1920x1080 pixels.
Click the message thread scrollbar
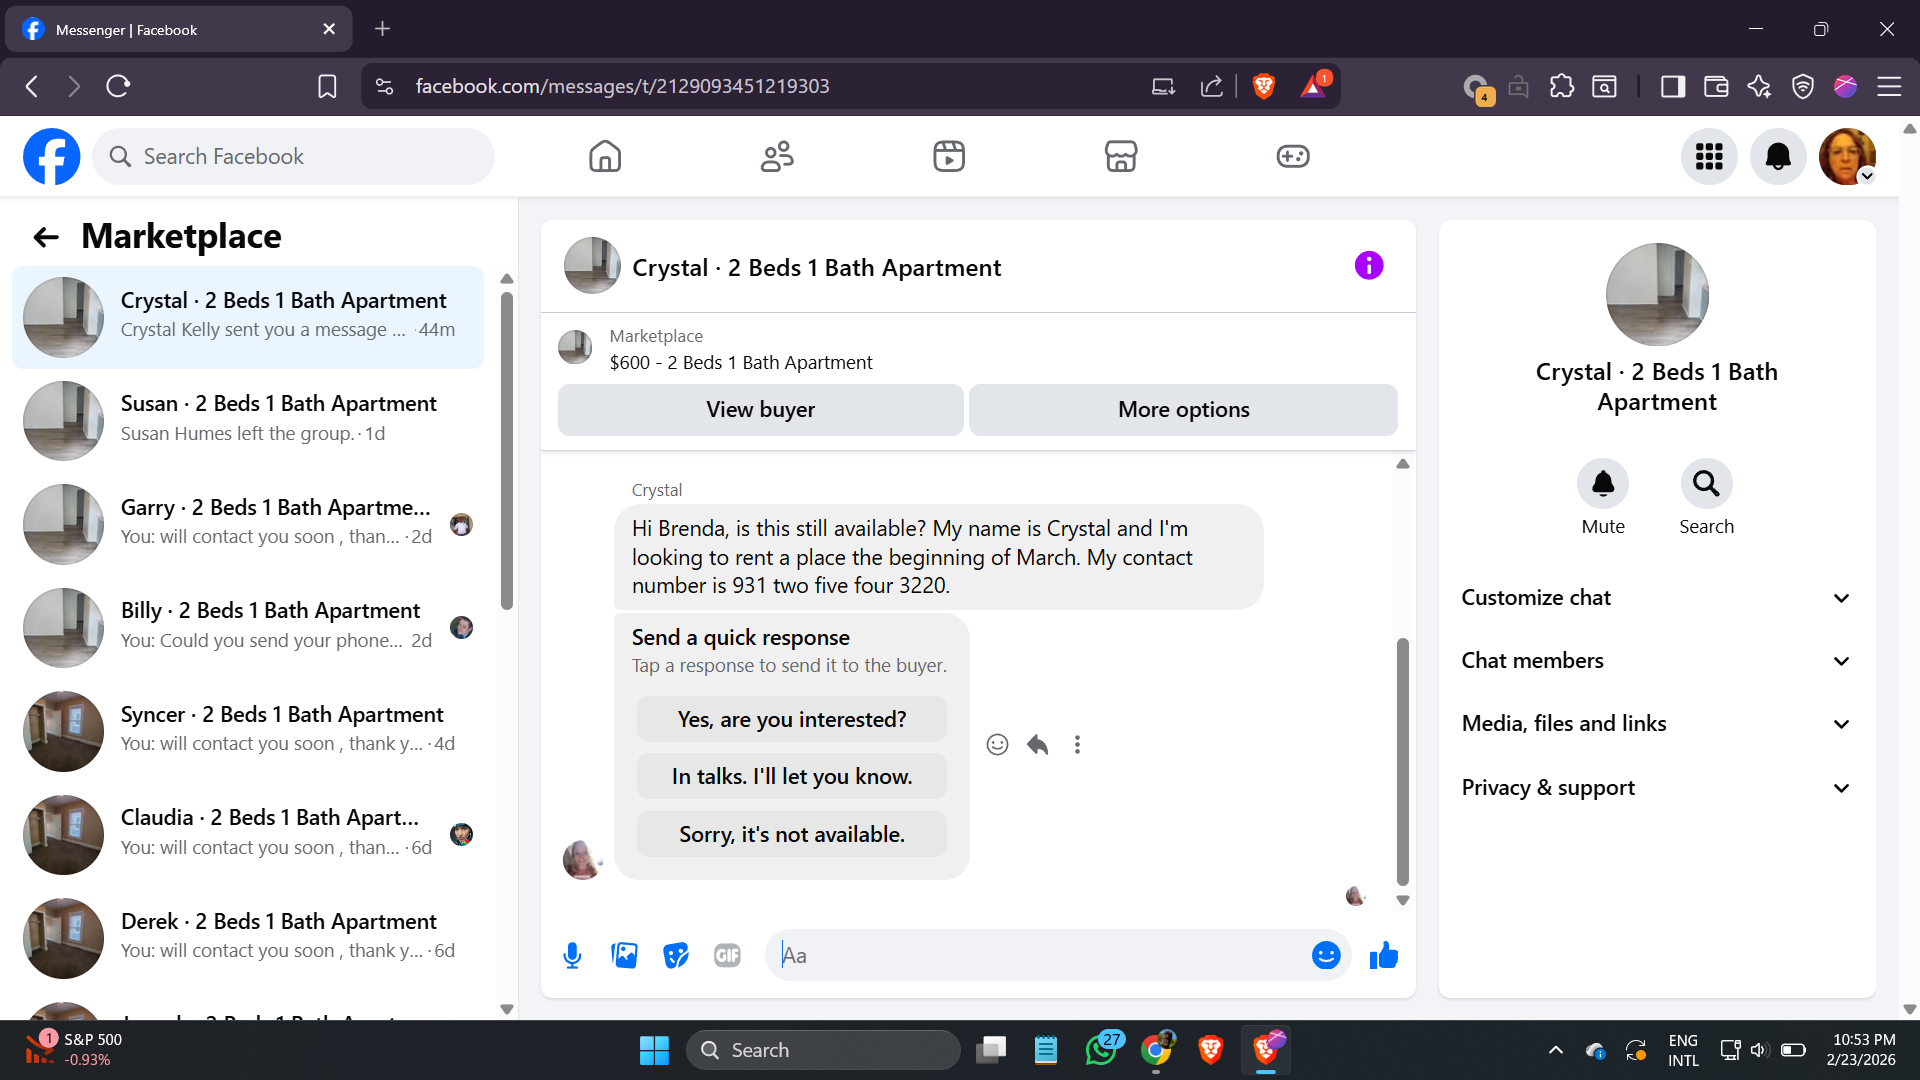tap(1402, 760)
